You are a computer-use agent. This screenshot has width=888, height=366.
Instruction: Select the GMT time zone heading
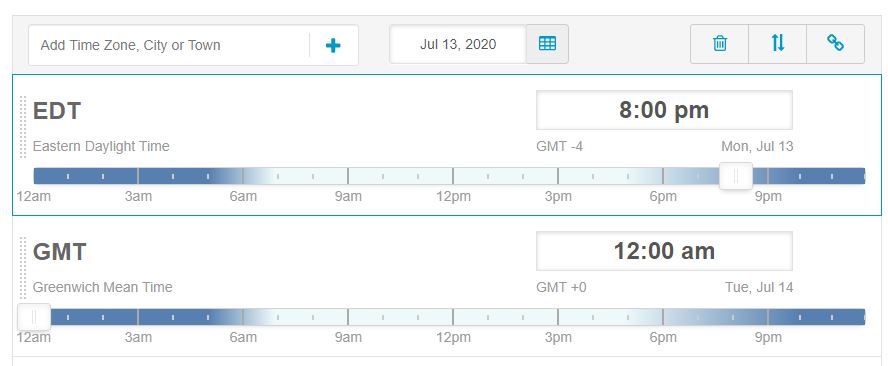59,252
